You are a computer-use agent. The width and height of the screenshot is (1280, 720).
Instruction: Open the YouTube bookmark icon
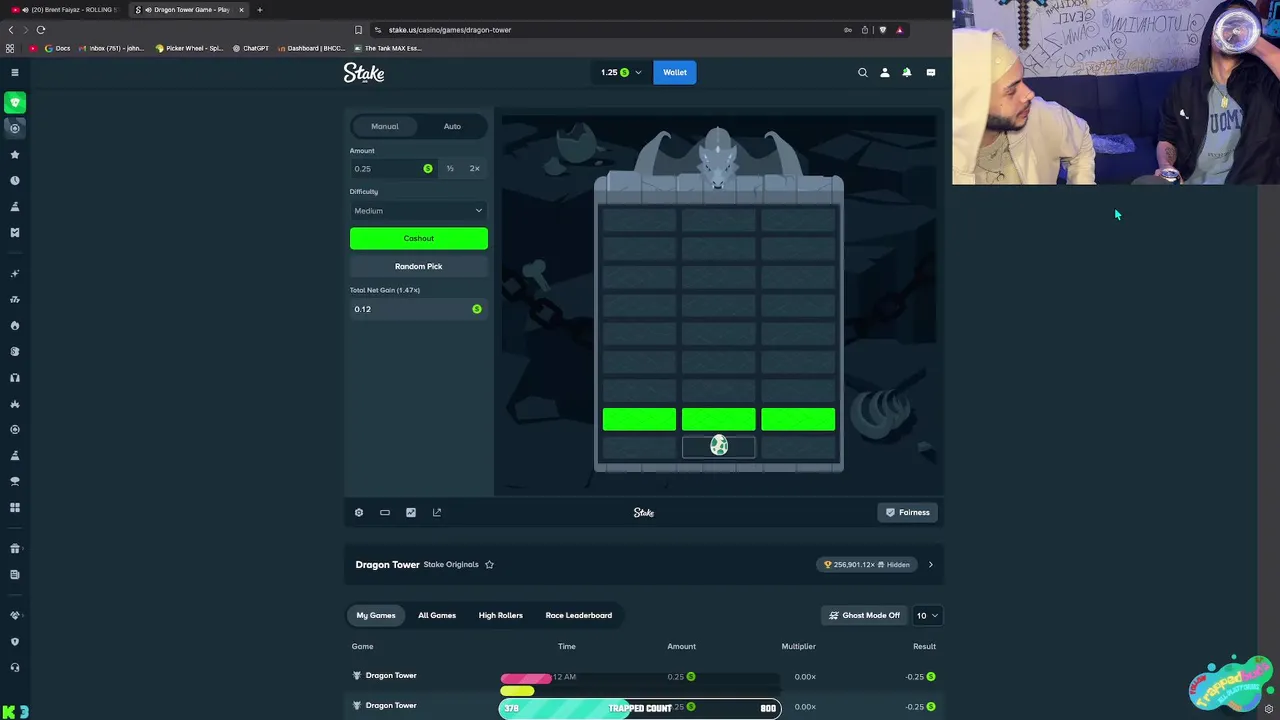[33, 48]
